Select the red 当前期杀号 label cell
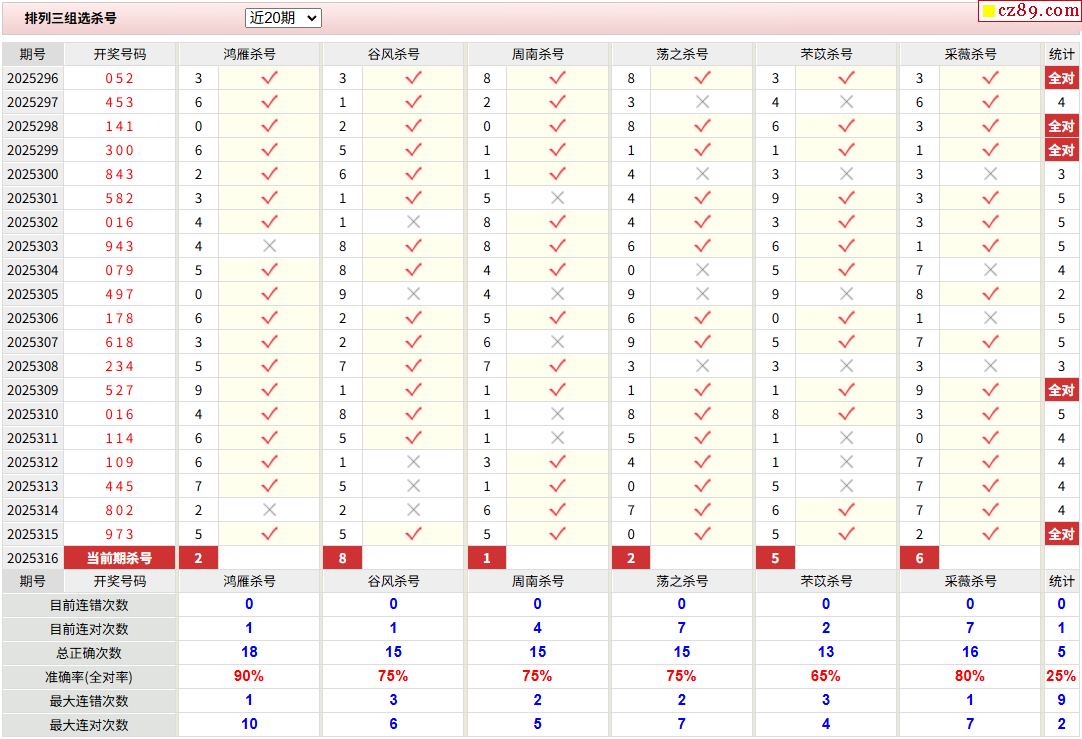 (120, 558)
